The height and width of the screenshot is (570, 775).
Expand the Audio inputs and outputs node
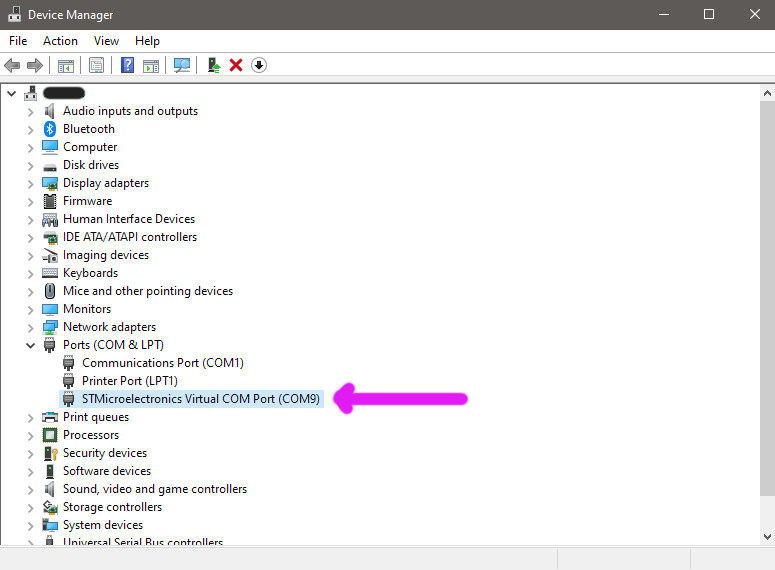30,111
